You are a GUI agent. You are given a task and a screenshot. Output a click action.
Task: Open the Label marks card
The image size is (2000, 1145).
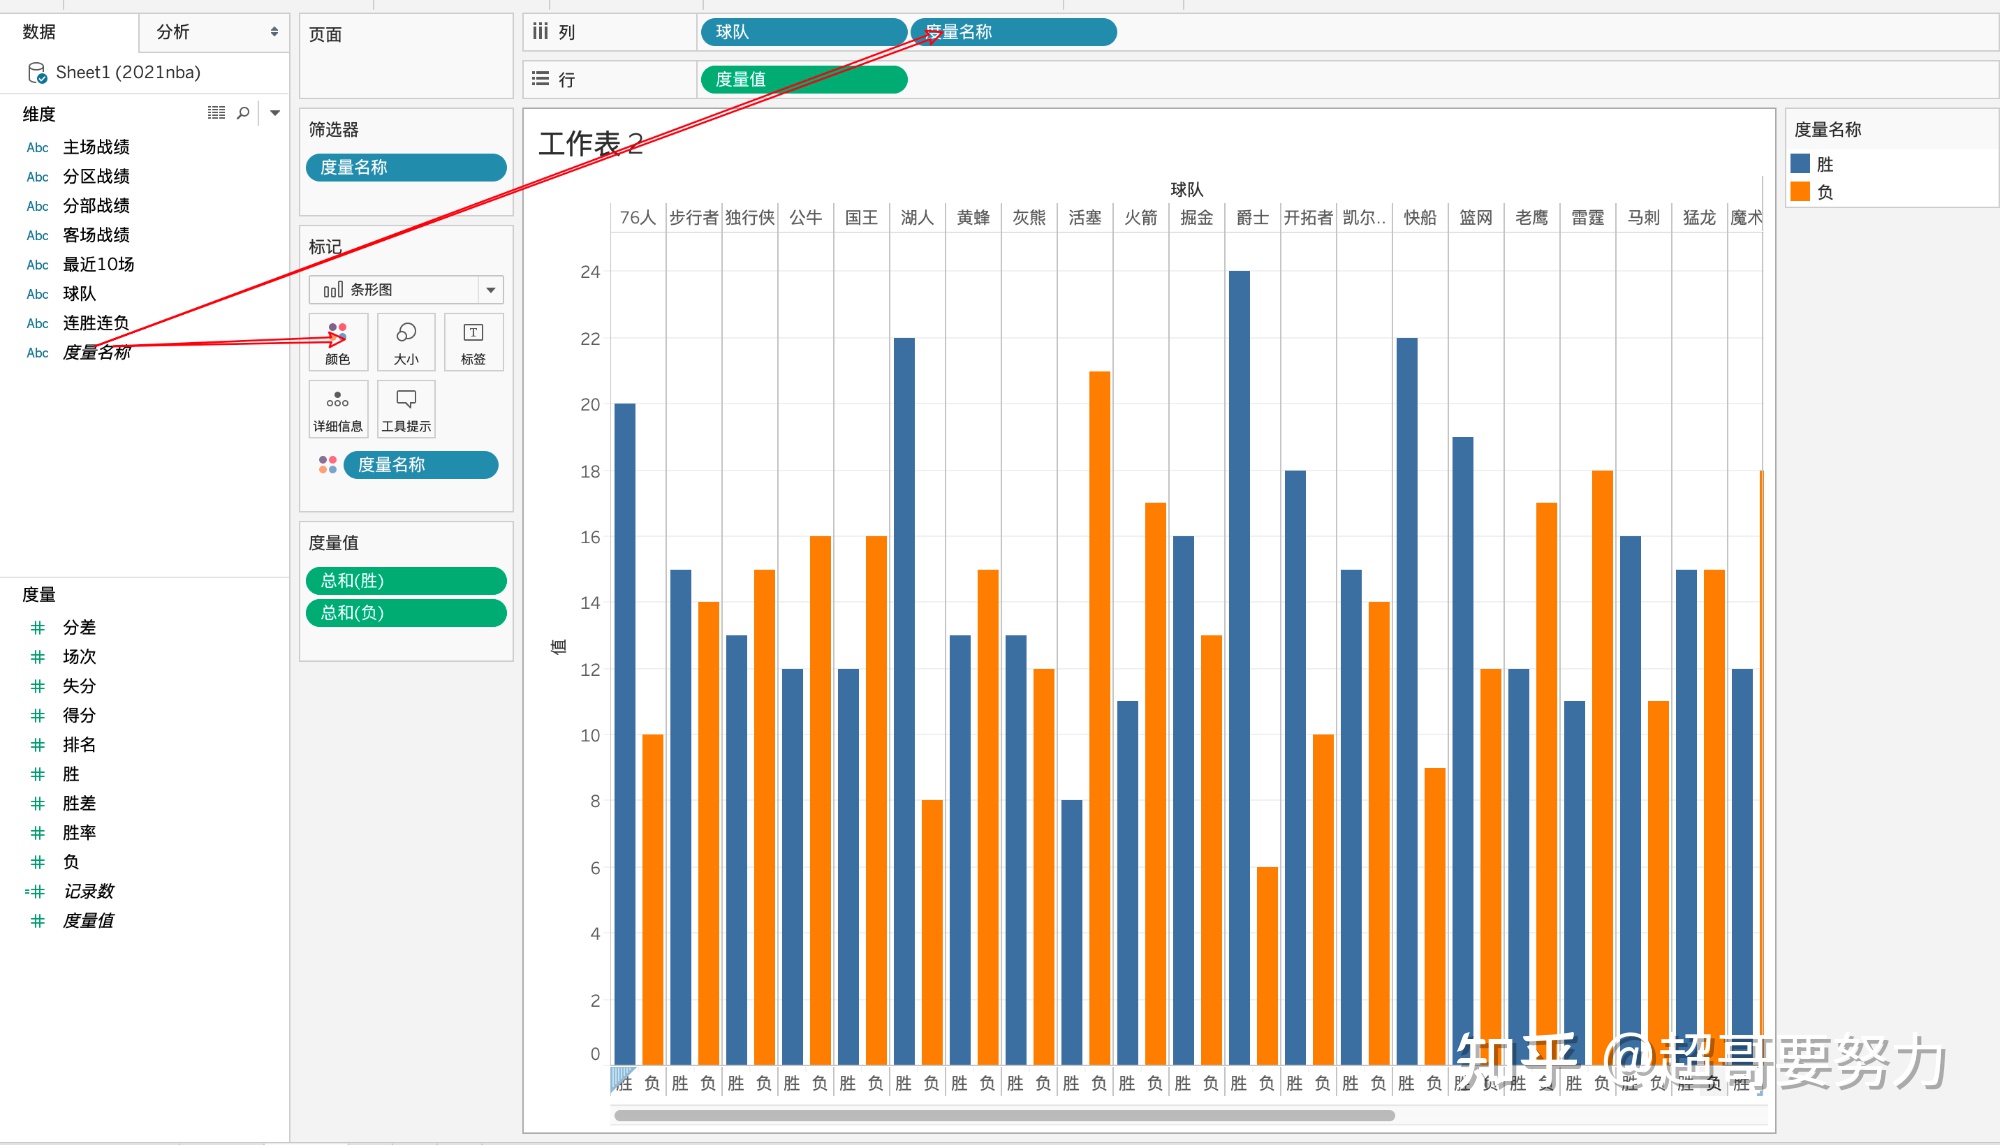click(x=473, y=342)
